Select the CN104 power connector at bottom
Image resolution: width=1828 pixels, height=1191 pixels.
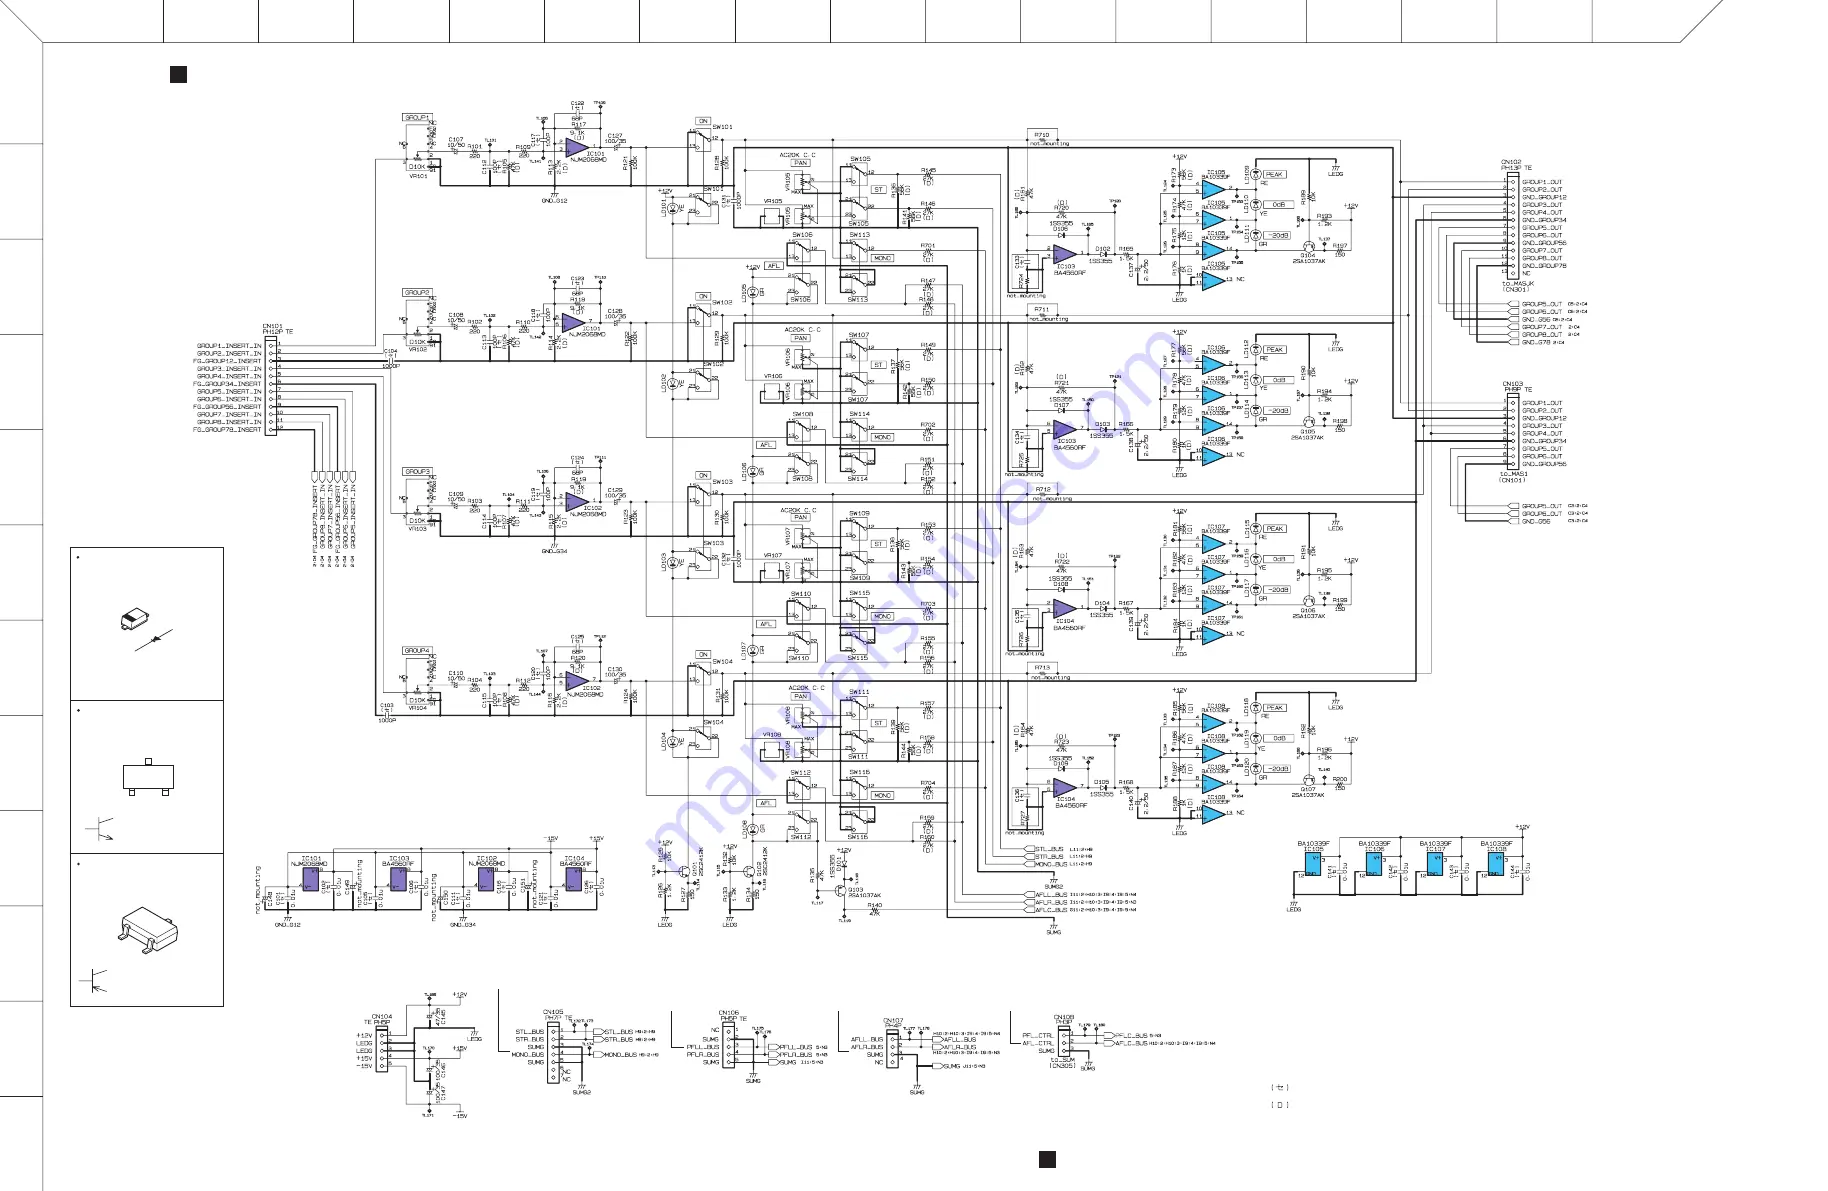click(382, 1050)
